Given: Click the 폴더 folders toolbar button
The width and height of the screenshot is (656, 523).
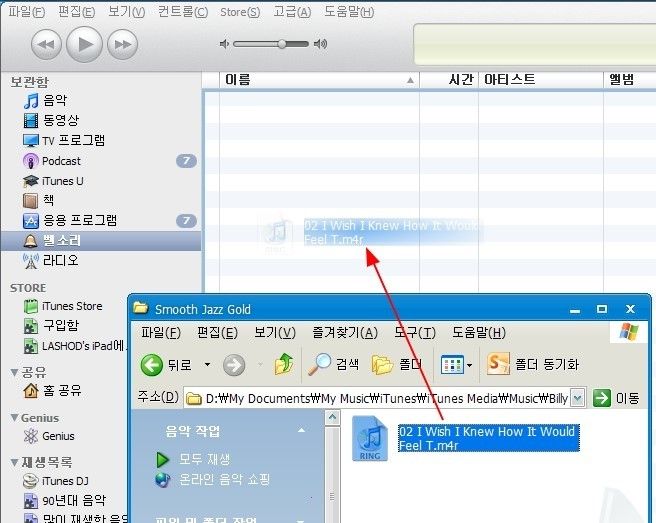Looking at the screenshot, I should point(397,364).
